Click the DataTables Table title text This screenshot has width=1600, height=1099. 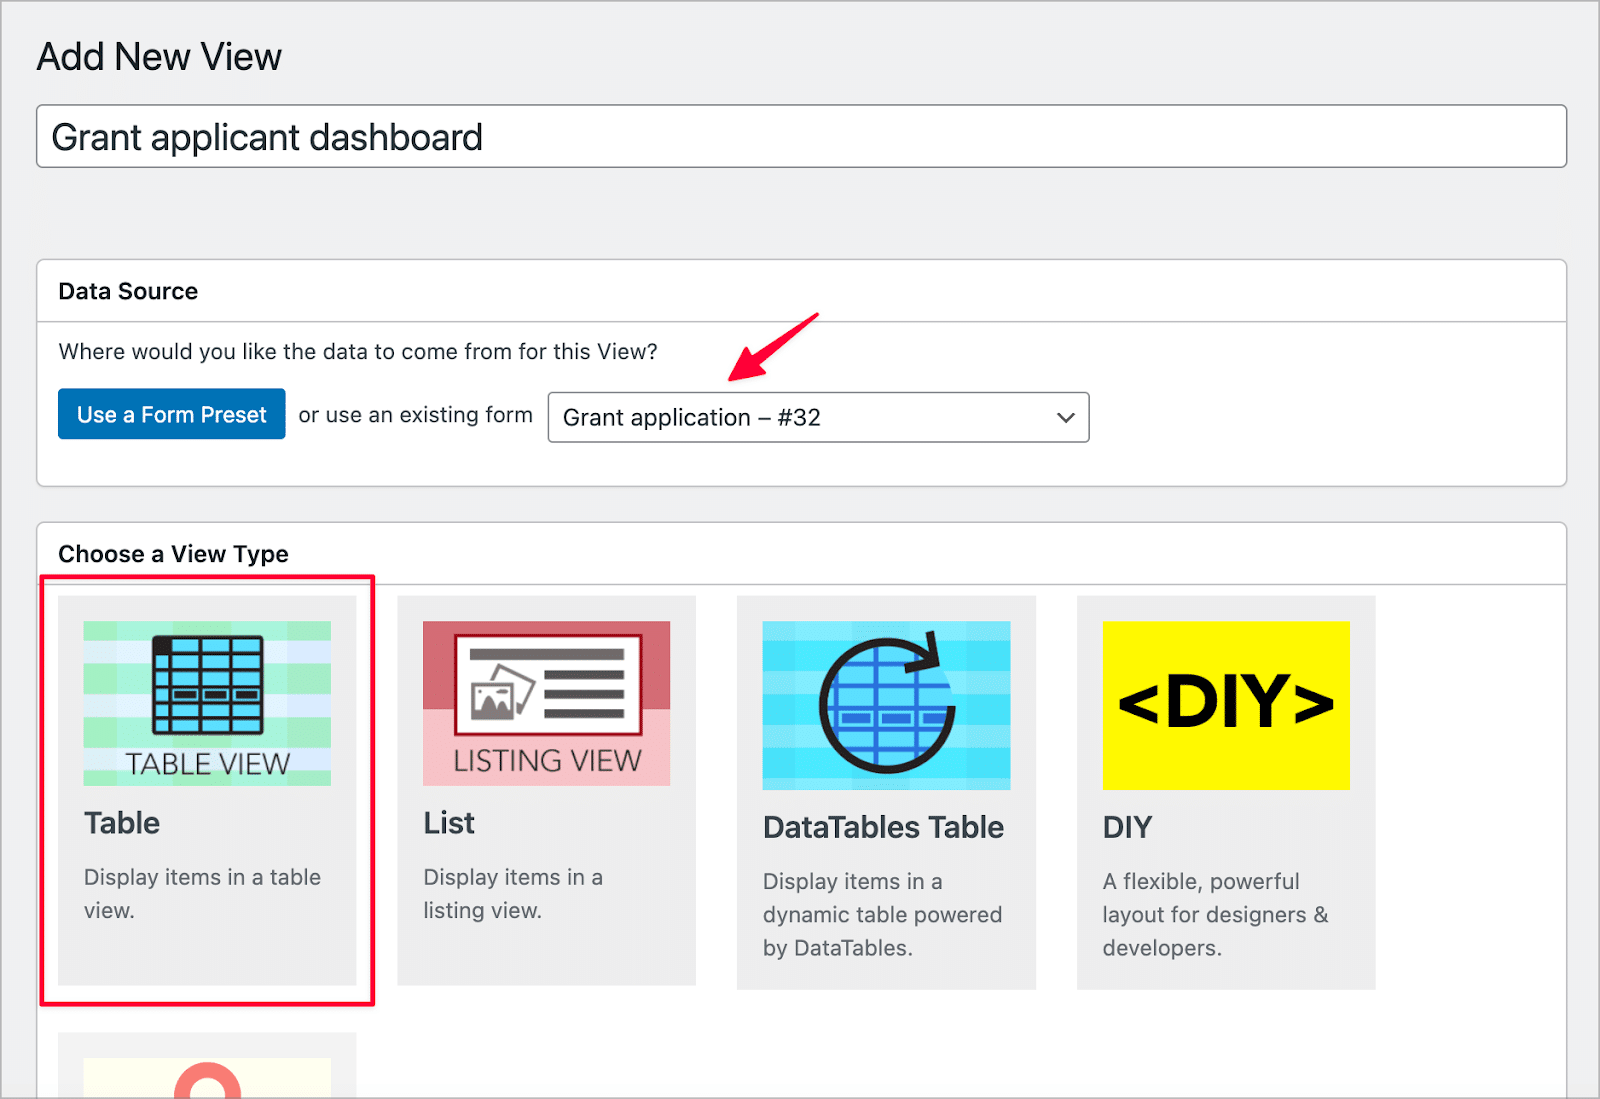(883, 827)
